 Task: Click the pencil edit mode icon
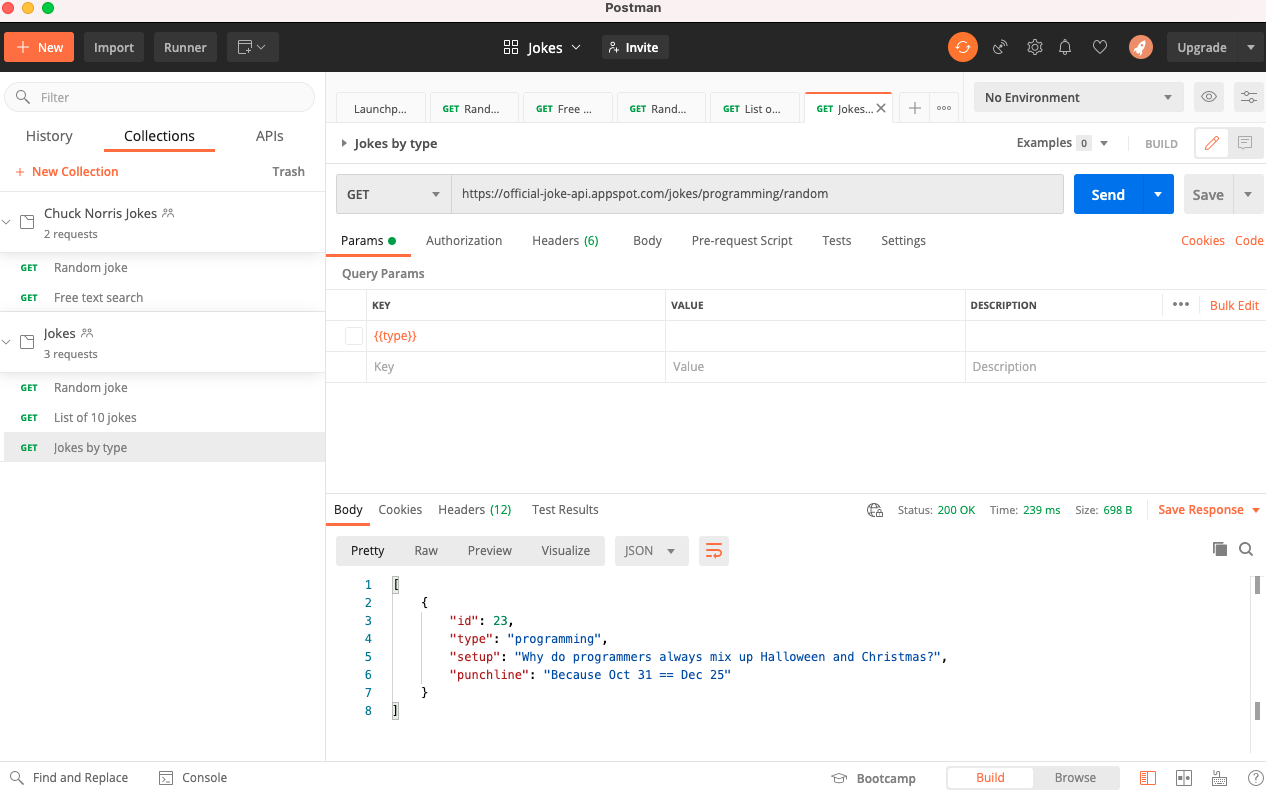pos(1212,143)
